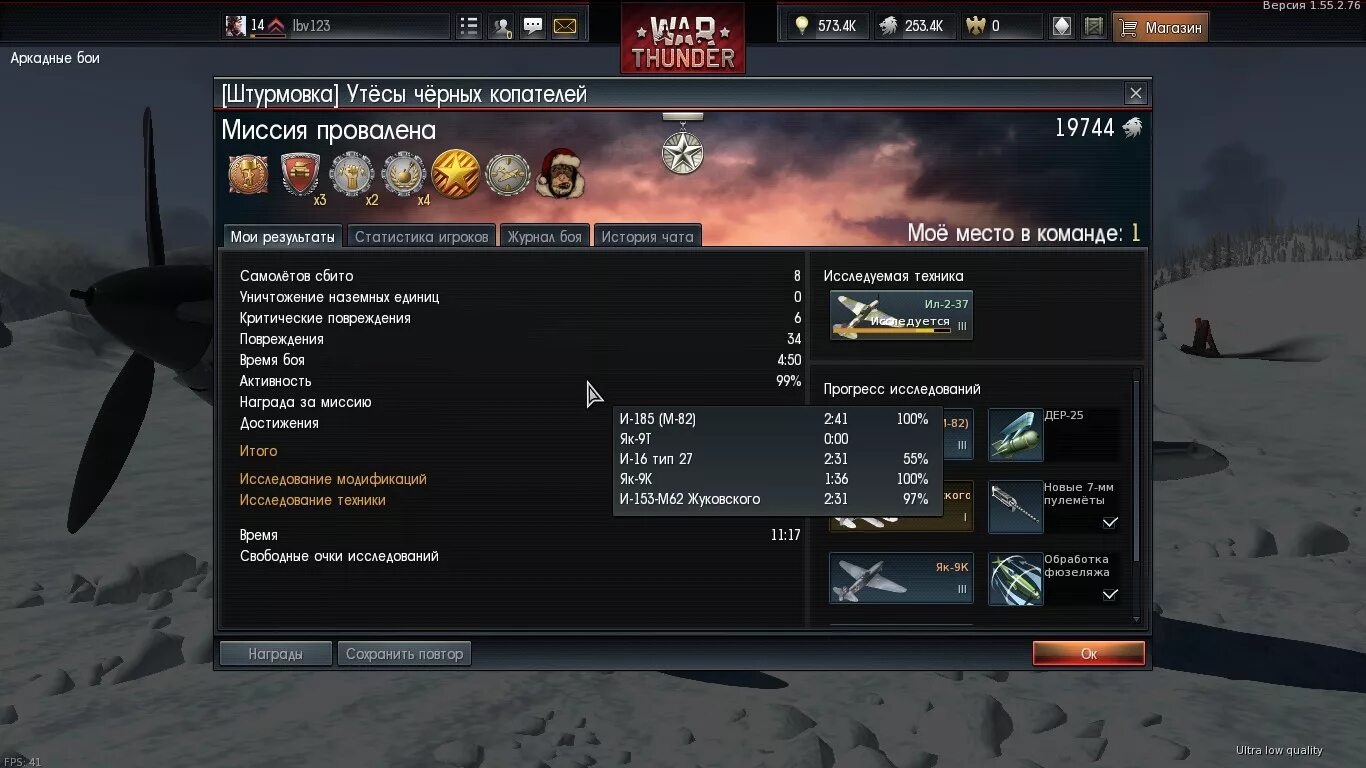
Task: Toggle the 'Новые 7-мм пулемёты' checkbox
Action: click(x=1110, y=522)
